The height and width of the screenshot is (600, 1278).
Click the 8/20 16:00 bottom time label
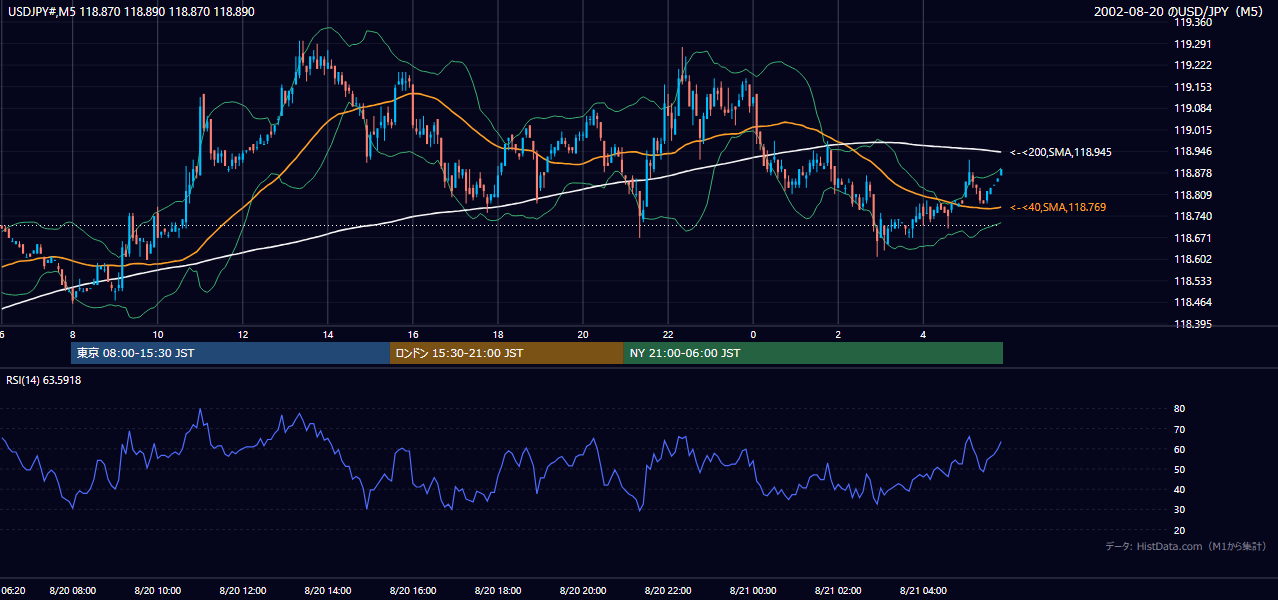[413, 591]
